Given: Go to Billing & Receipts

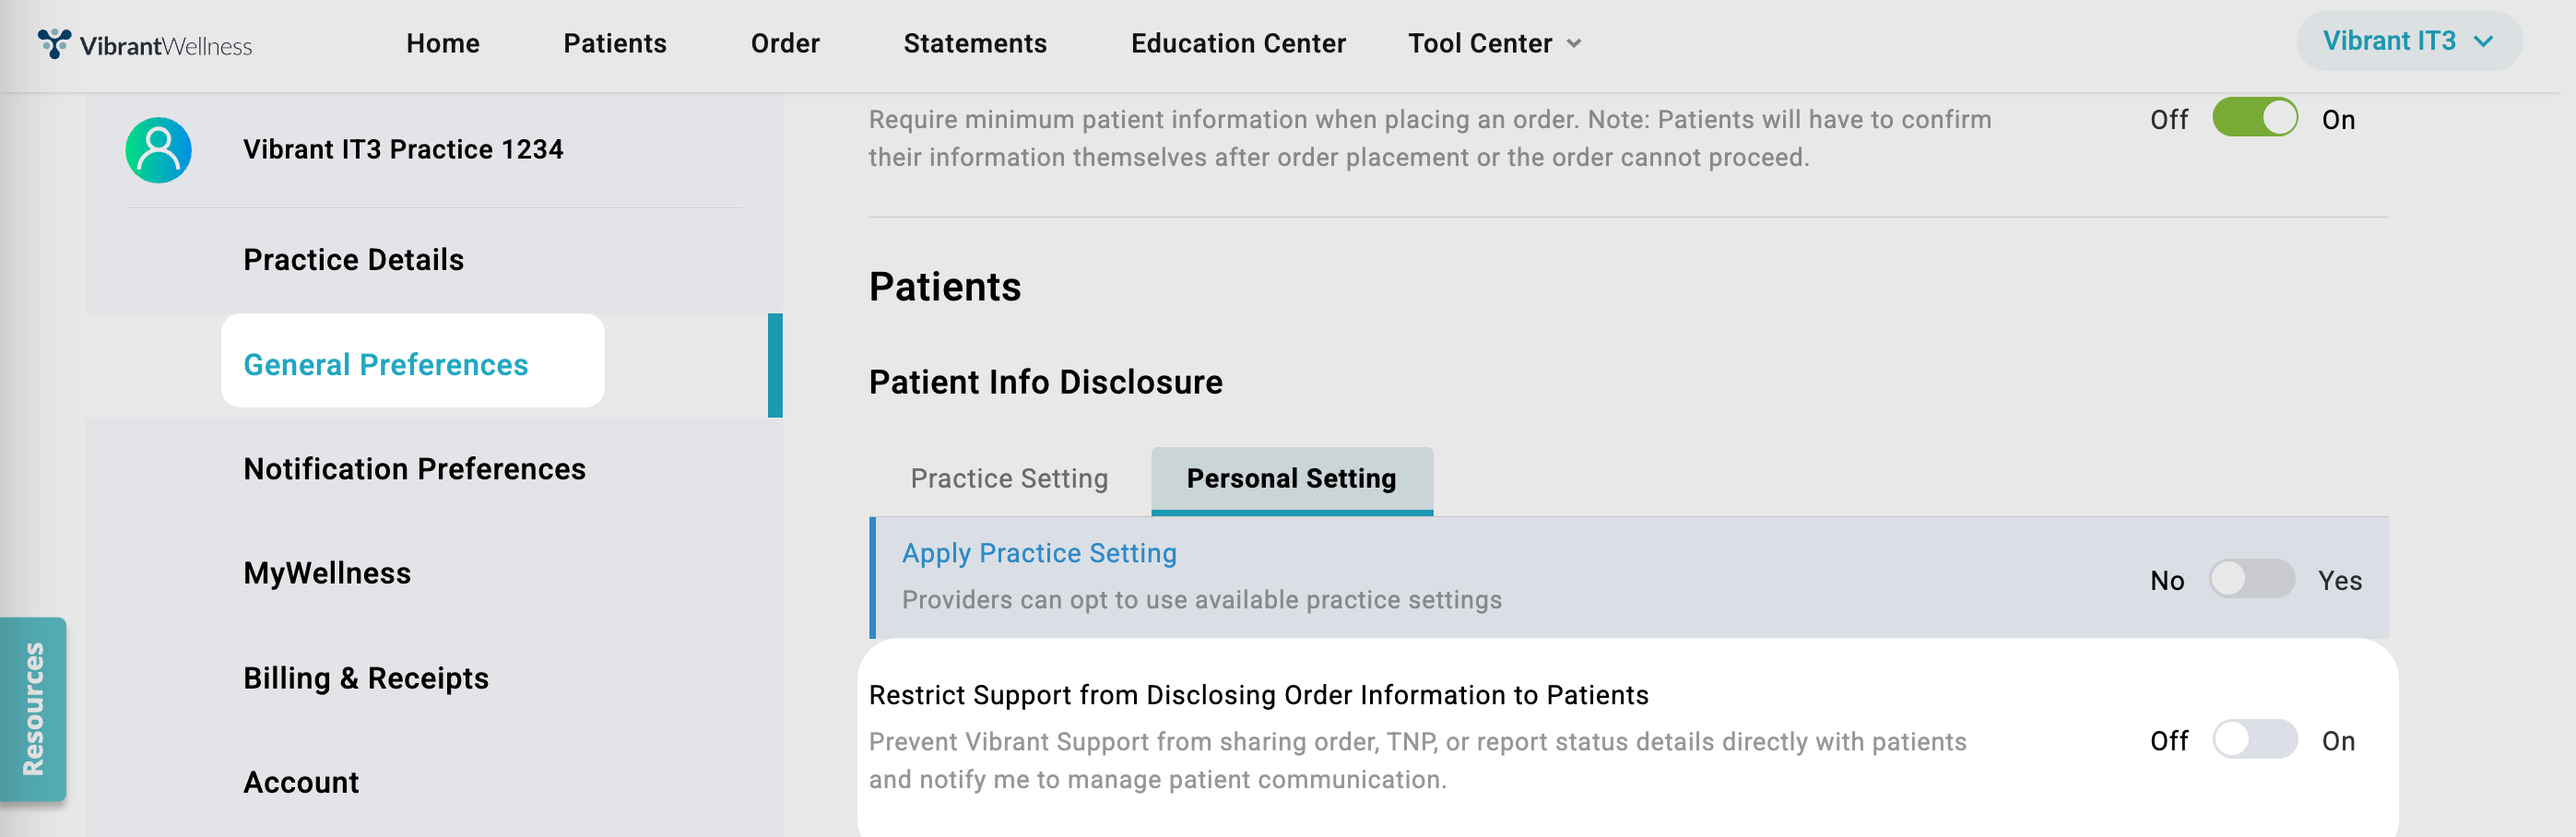Looking at the screenshot, I should pos(366,678).
